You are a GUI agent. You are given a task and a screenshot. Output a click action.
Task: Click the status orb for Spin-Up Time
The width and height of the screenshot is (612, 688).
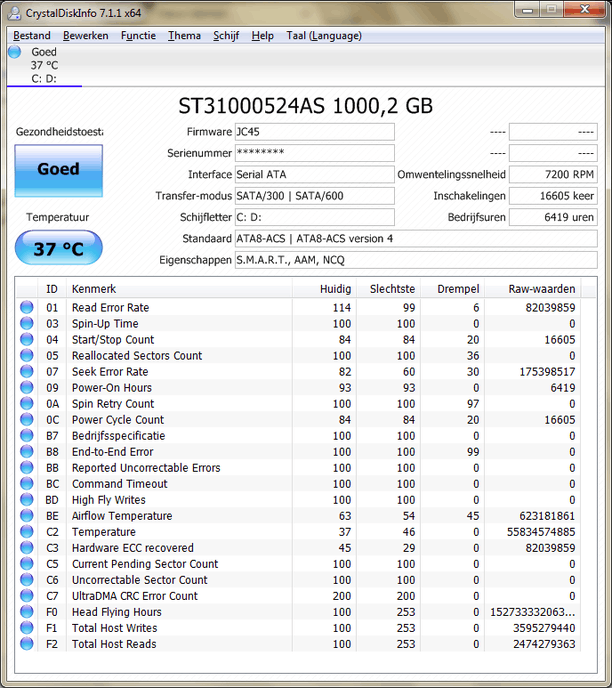(x=27, y=323)
